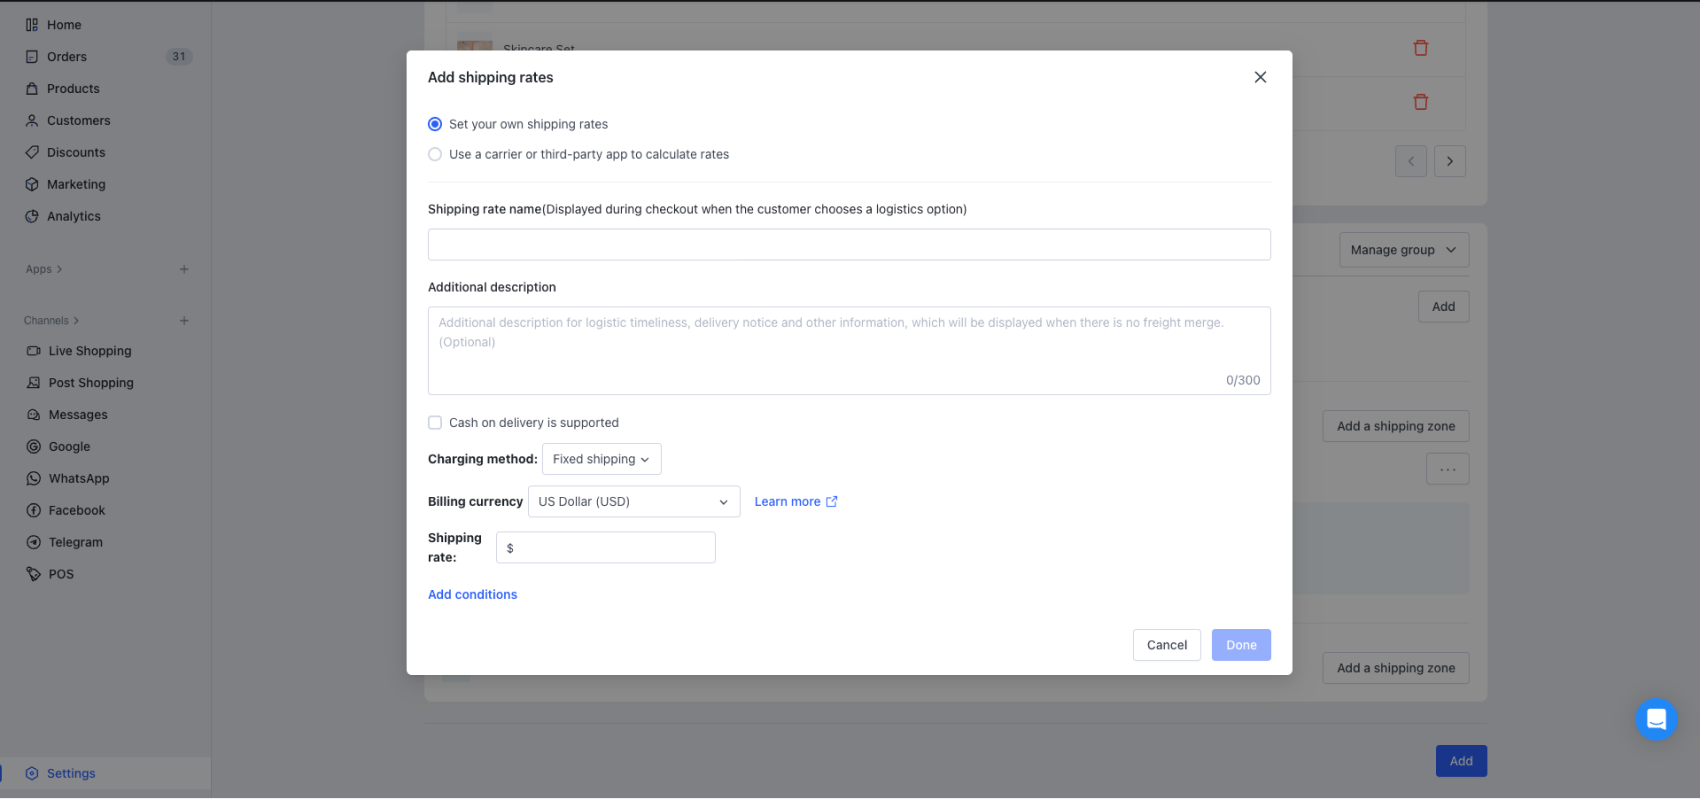Select carrier or third-party app rates option

coord(435,154)
